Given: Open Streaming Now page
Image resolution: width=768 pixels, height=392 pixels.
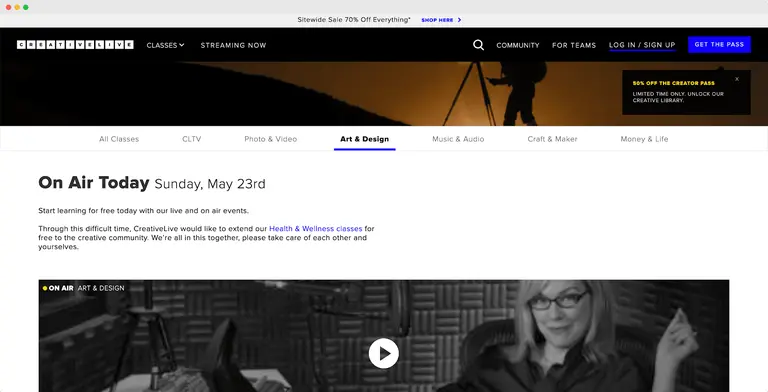Looking at the screenshot, I should (233, 45).
